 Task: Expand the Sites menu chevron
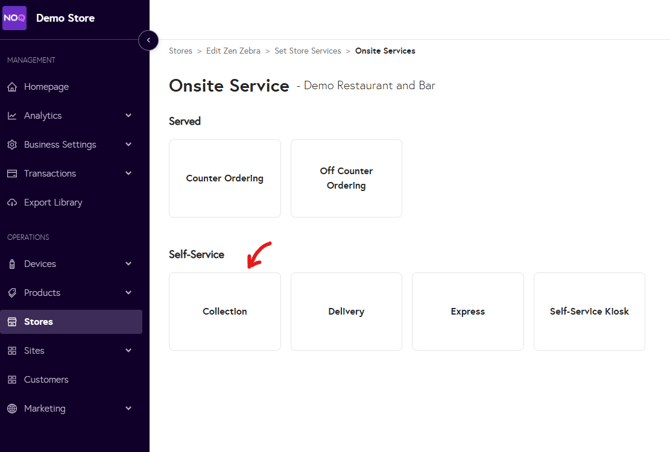pyautogui.click(x=128, y=351)
